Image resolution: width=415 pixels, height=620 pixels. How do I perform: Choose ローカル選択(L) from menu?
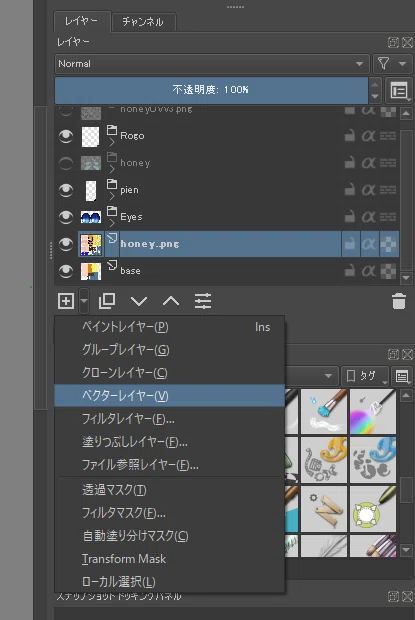click(x=170, y=582)
